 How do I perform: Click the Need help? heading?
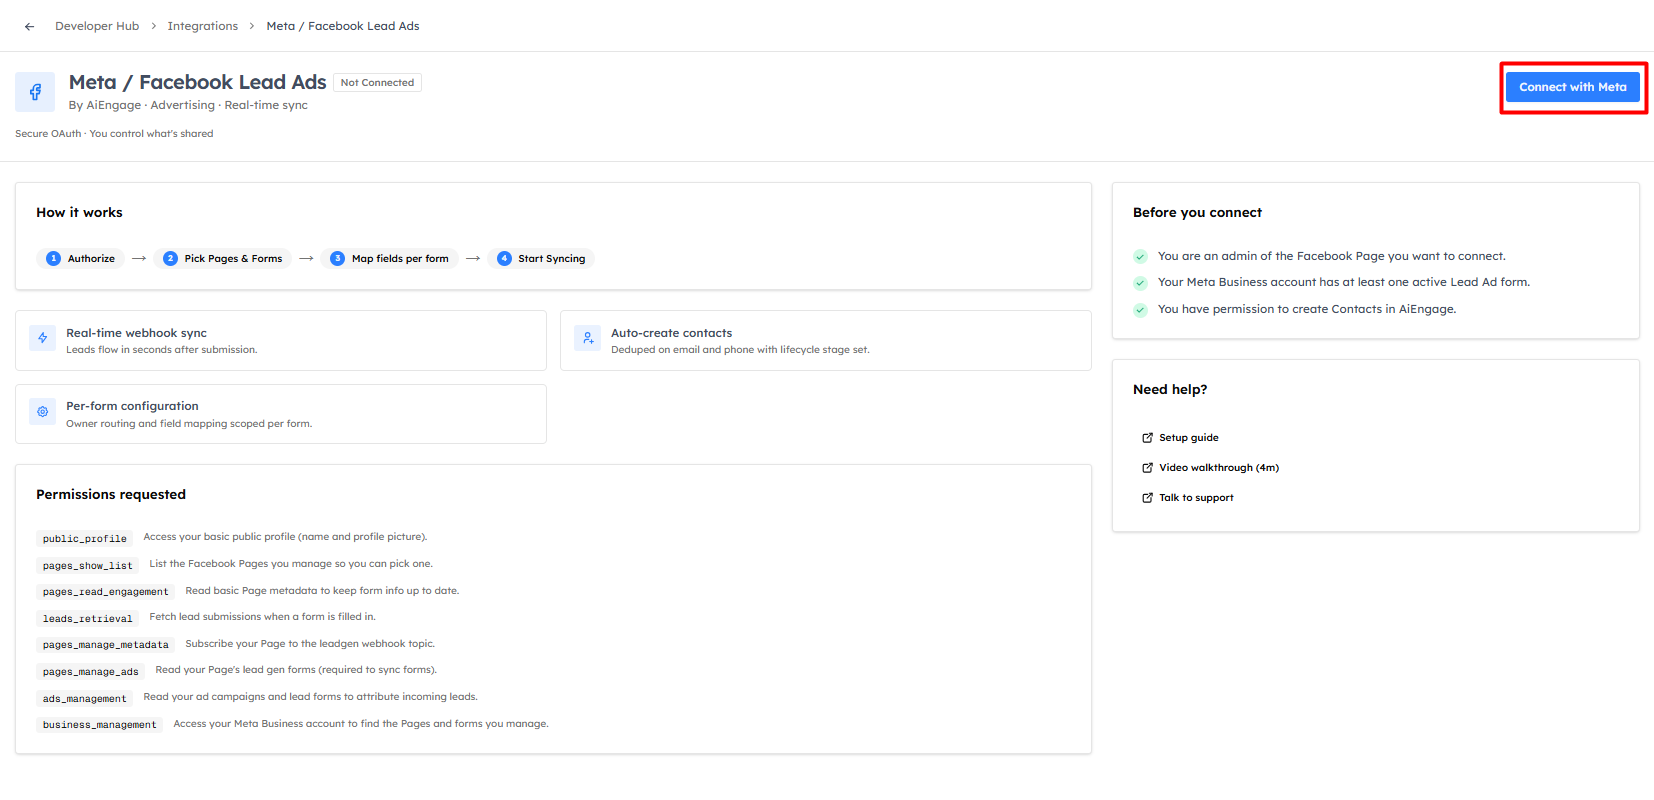[1170, 389]
